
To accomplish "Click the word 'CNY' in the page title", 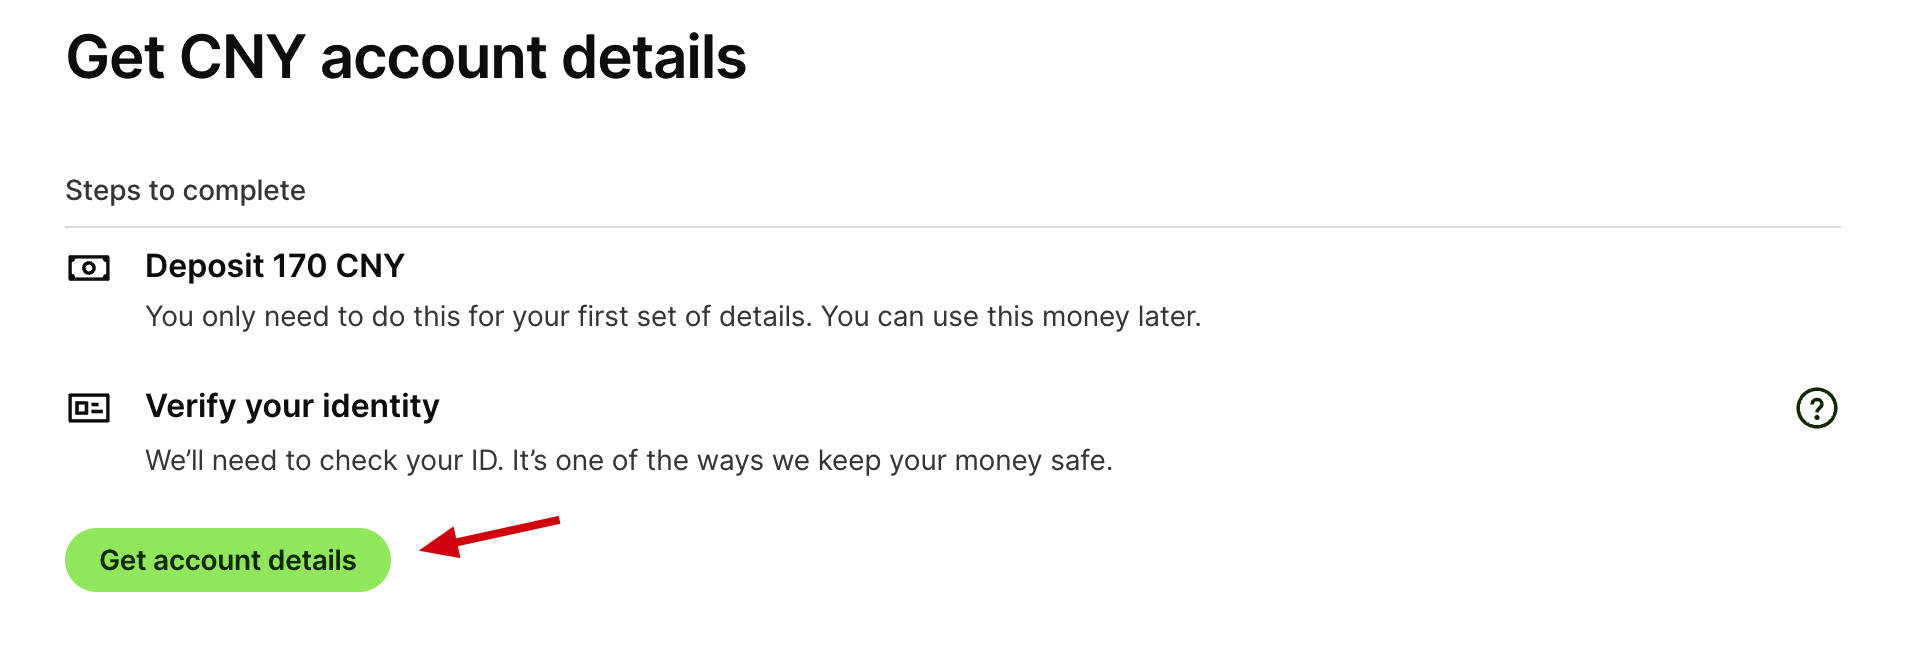I will coord(242,57).
